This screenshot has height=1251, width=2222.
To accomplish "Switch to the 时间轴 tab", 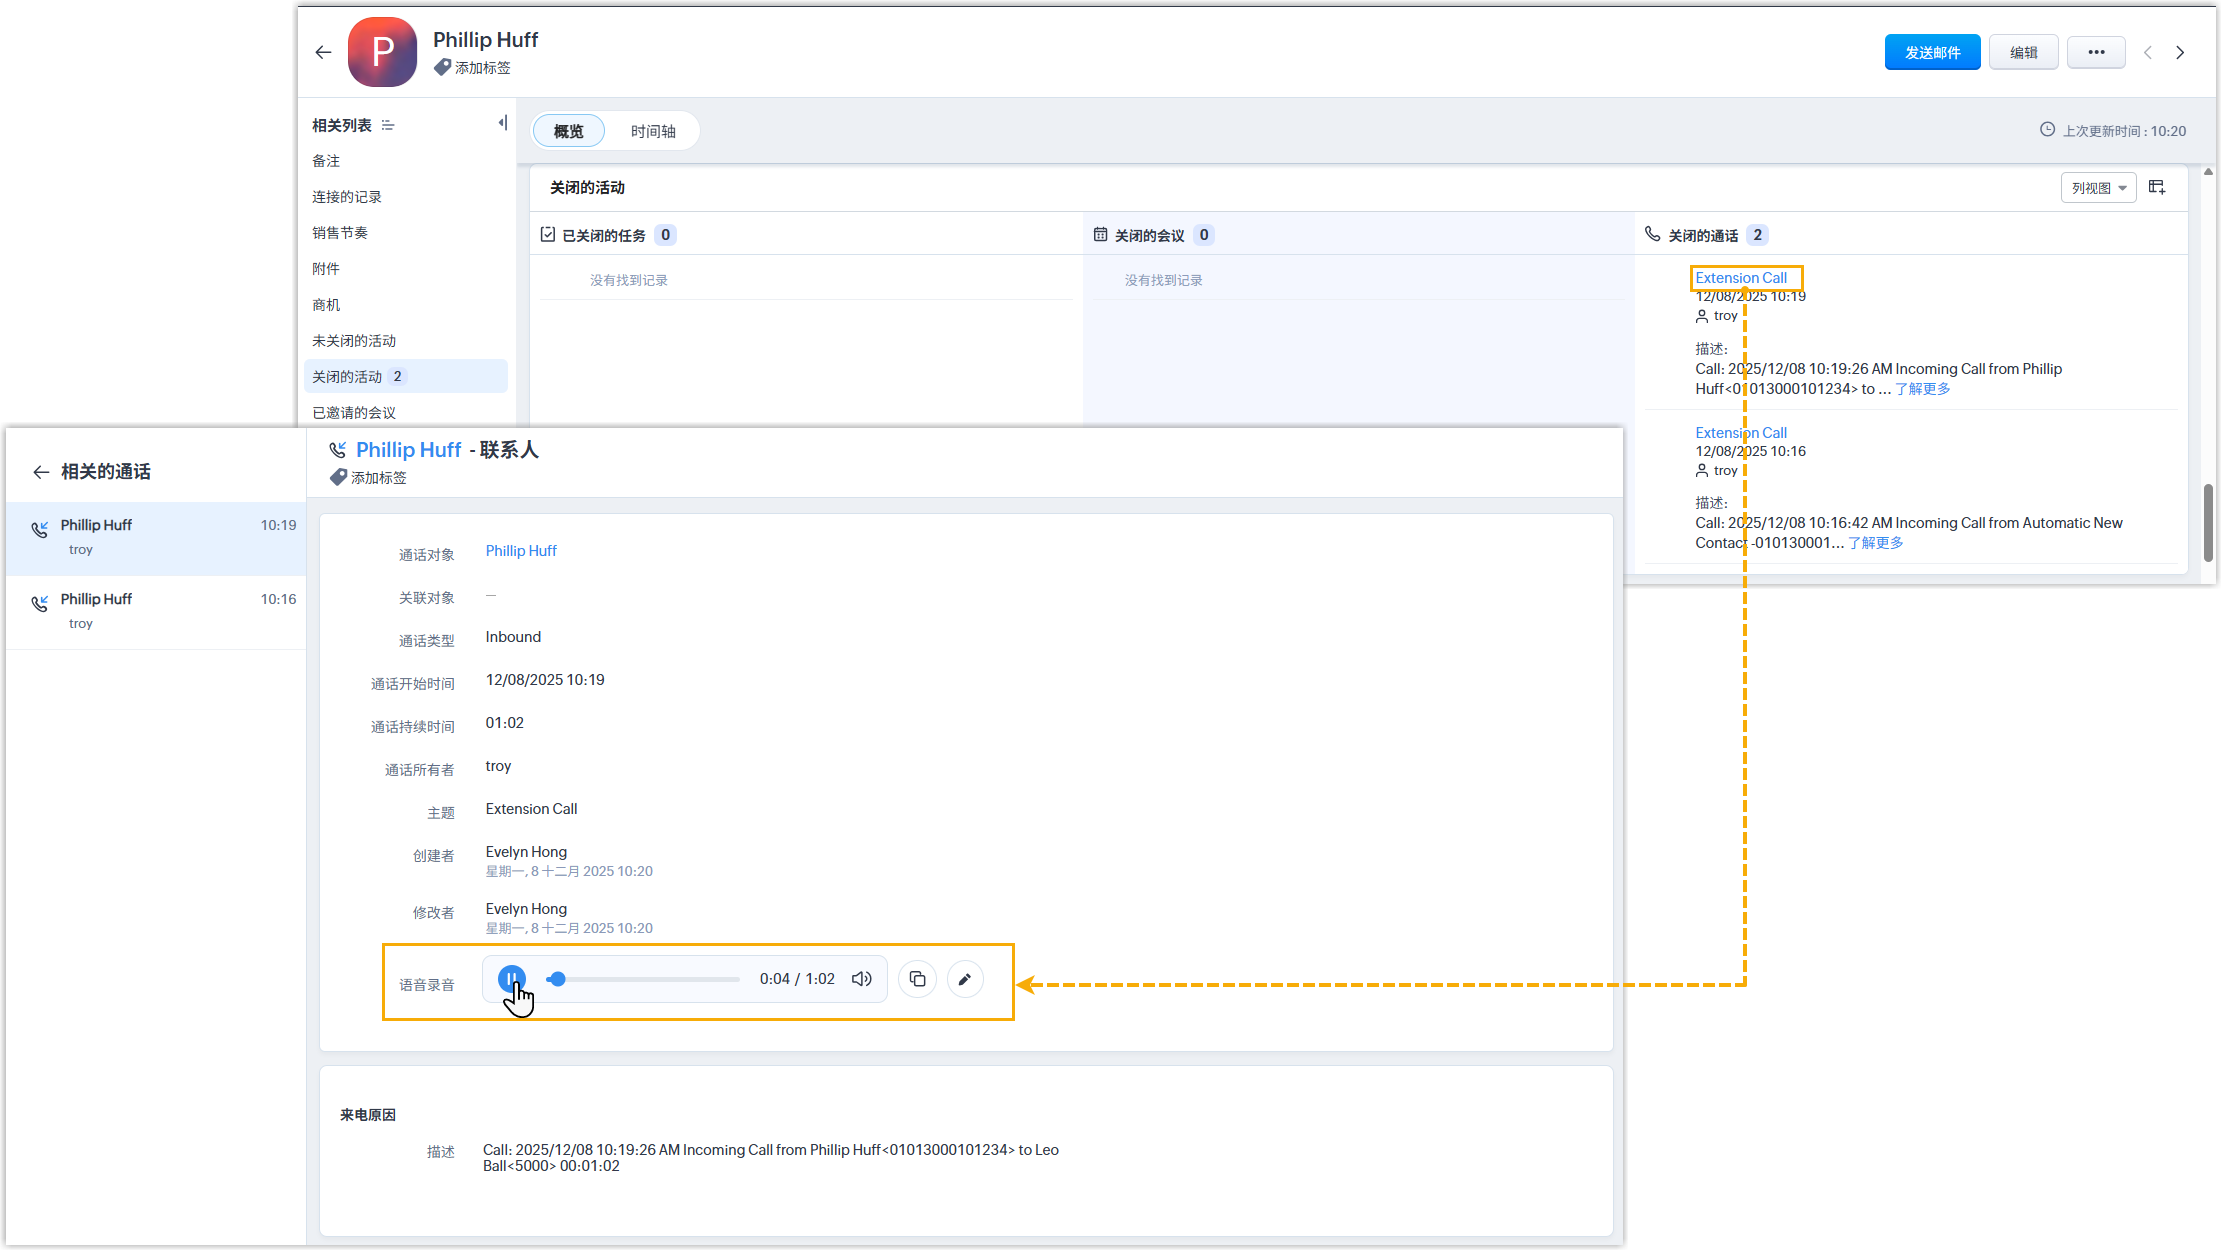I will pyautogui.click(x=653, y=131).
